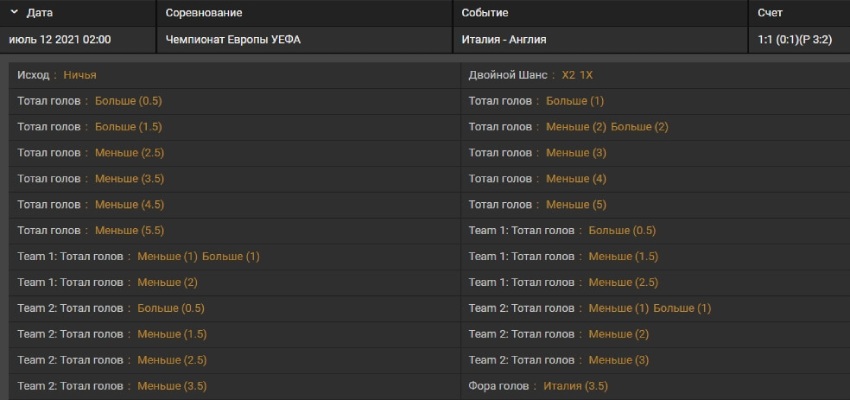Click Team 1 Тотал голов Больше (1)
Image resolution: width=850 pixels, height=400 pixels.
(x=231, y=256)
